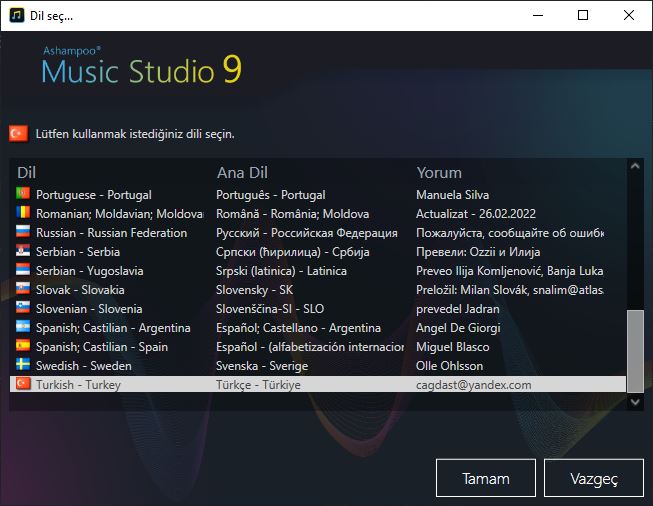653x506 pixels.
Task: Select Romanian; Moldavian language row
Action: [x=120, y=214]
